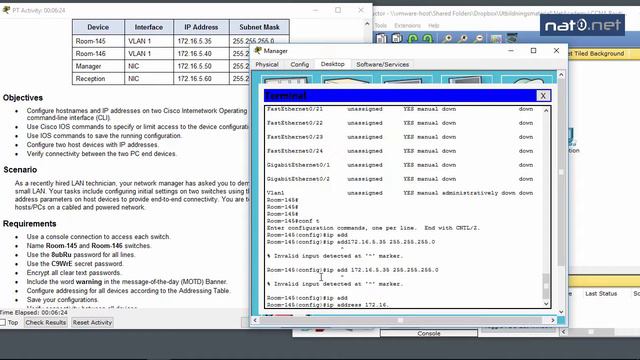Click Manager desktop scroll up arrow
The width and height of the screenshot is (640, 360).
click(x=561, y=75)
